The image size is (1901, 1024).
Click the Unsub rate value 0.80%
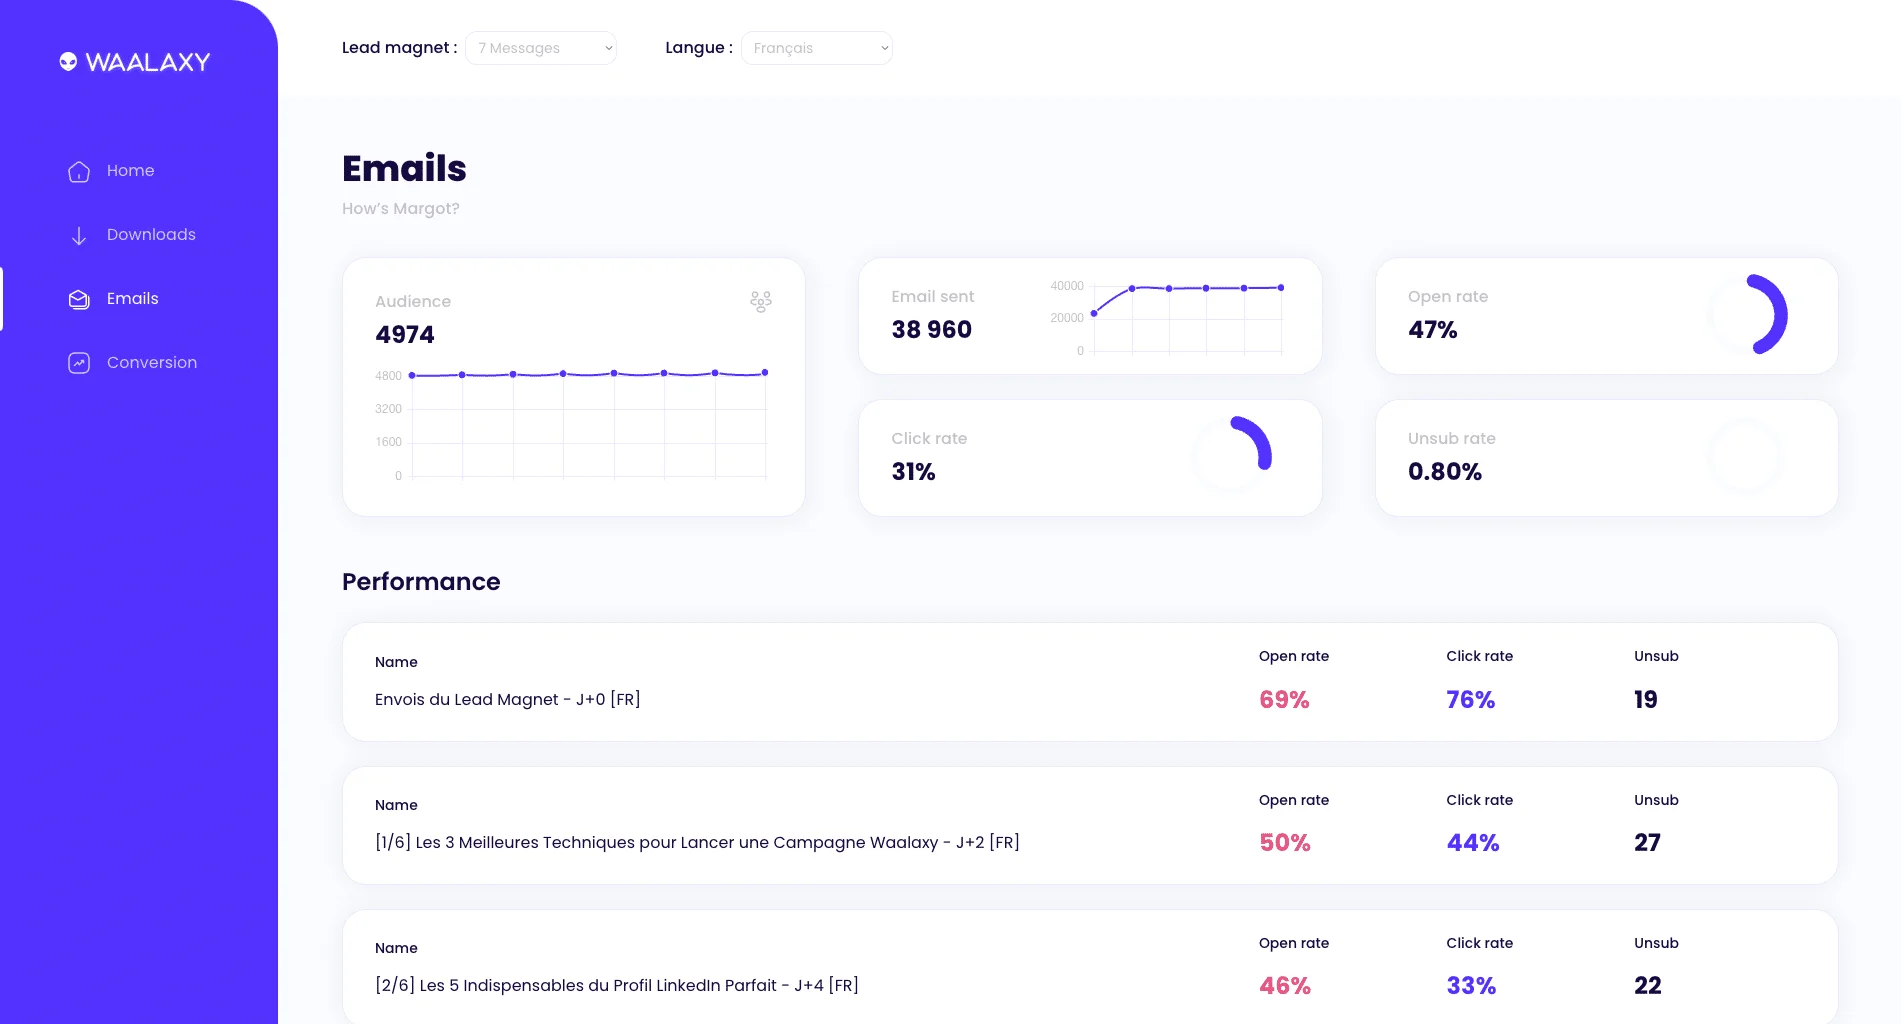click(1445, 472)
